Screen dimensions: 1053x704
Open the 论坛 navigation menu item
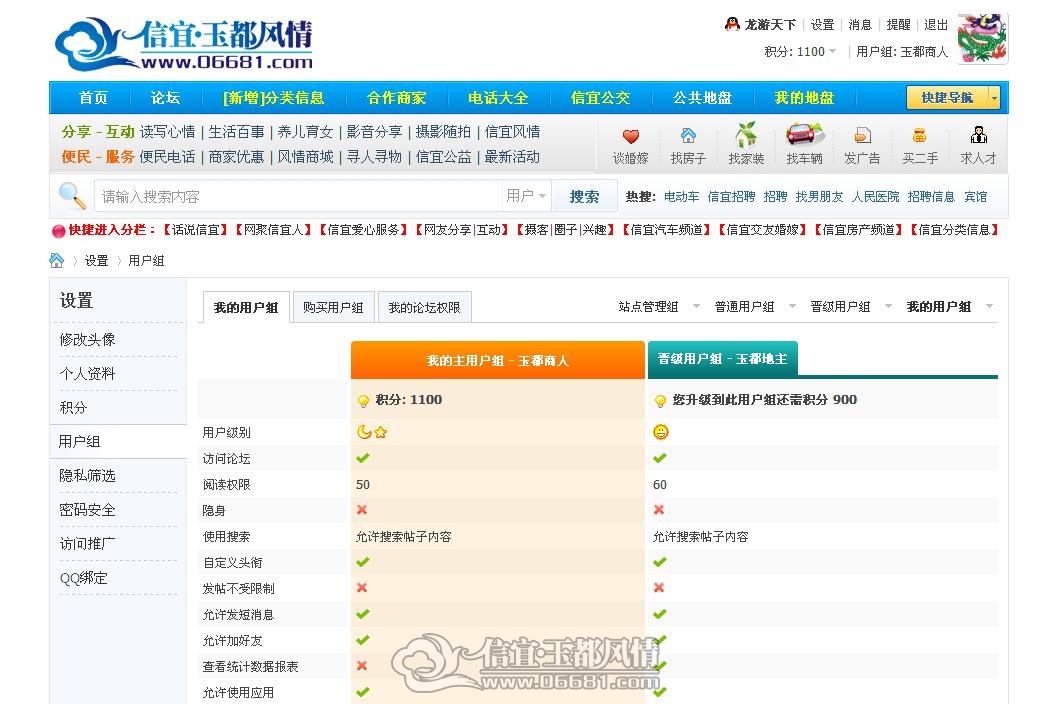[165, 98]
